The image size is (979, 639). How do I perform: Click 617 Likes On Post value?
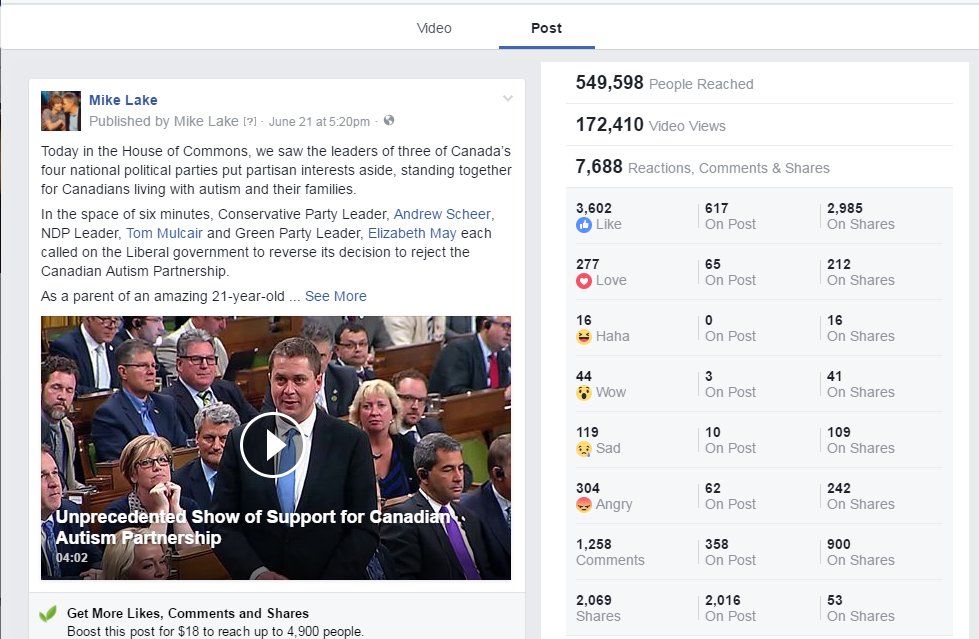click(717, 209)
